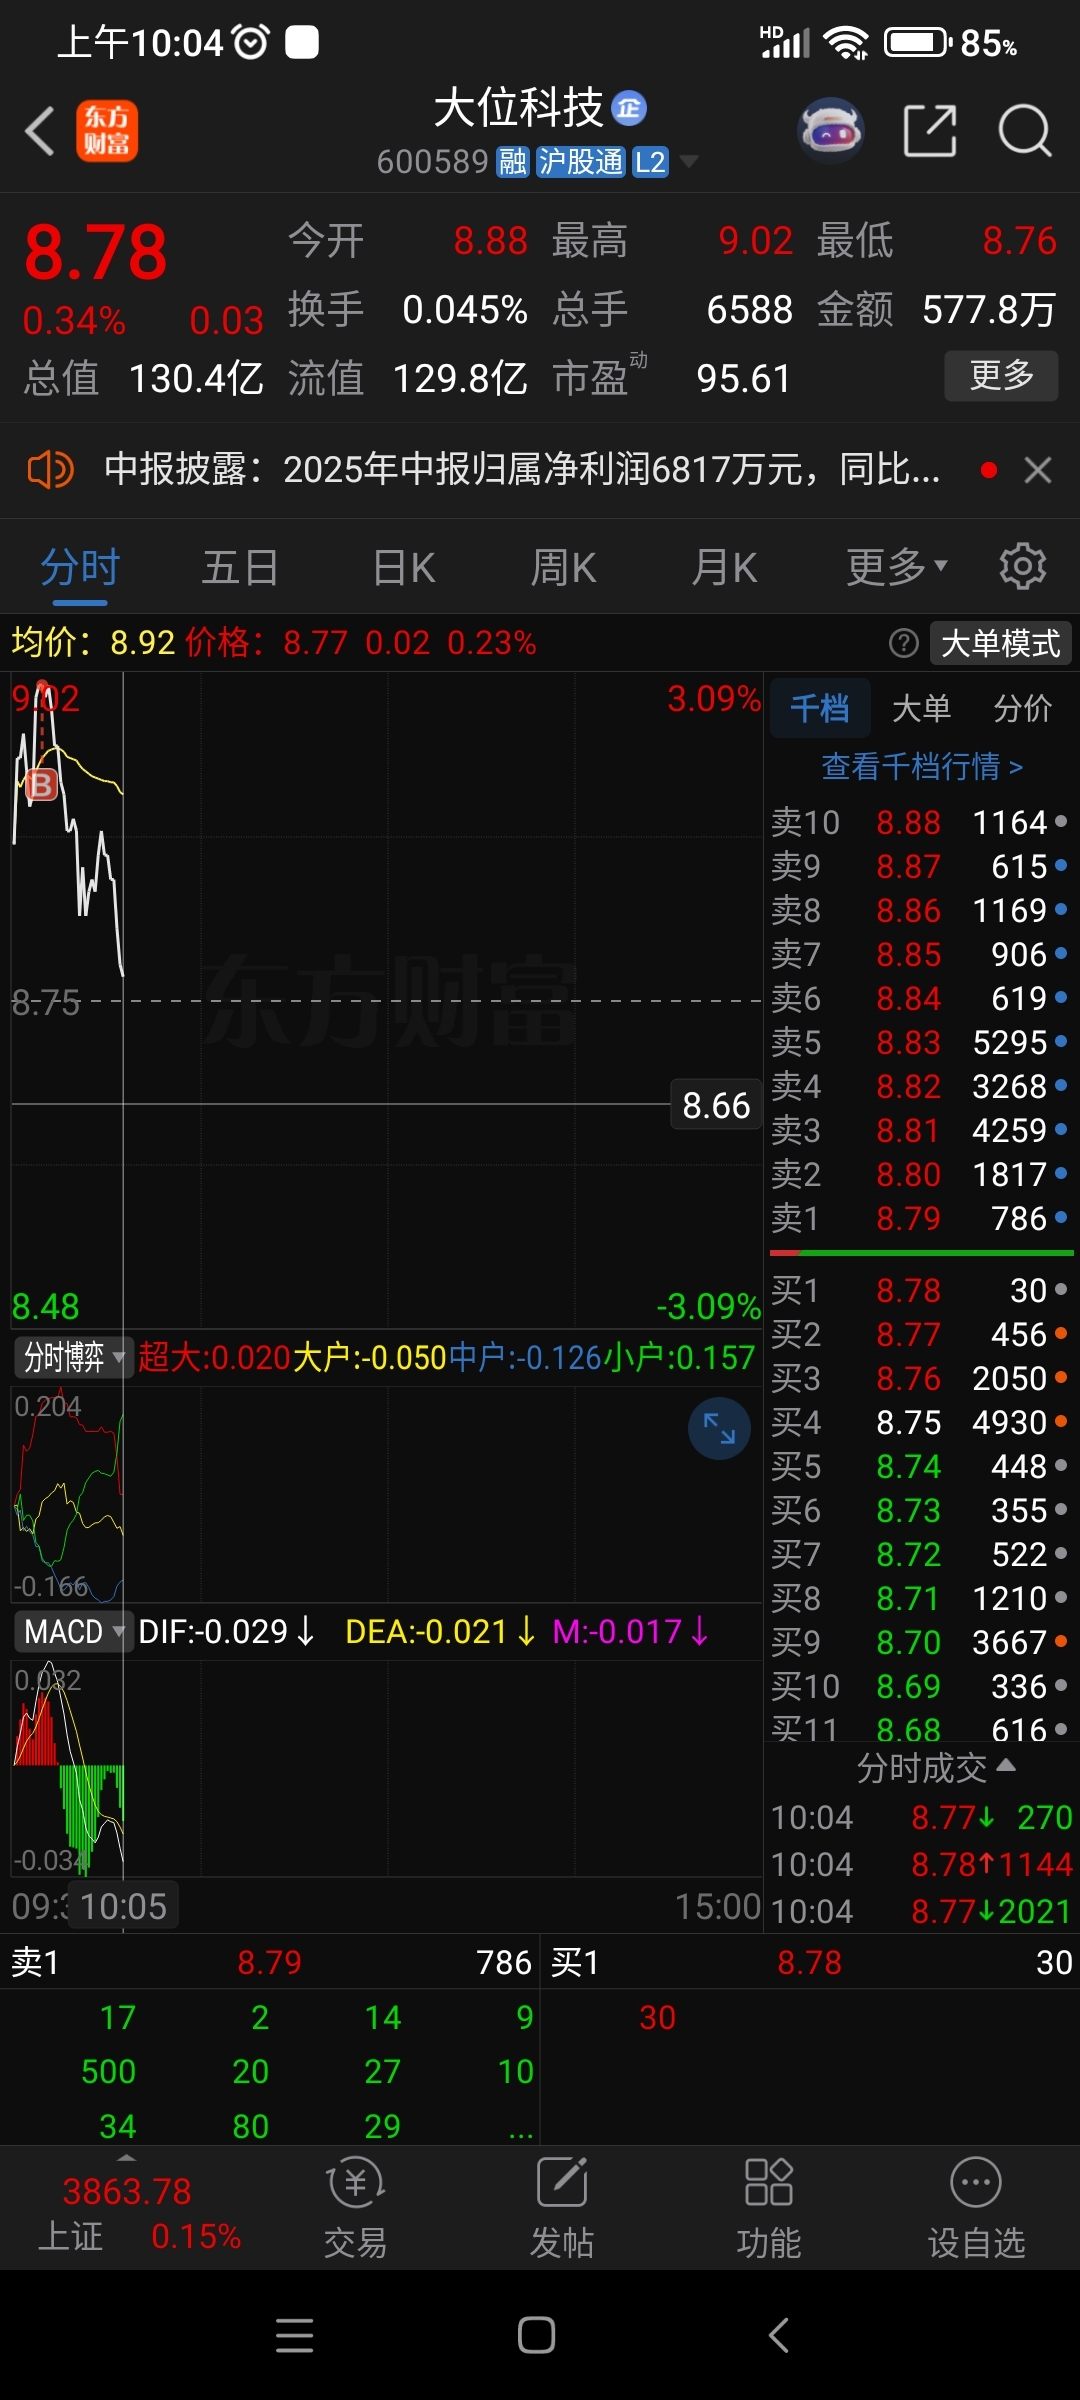Tap the 10:05 crosshair time label

coord(124,1906)
